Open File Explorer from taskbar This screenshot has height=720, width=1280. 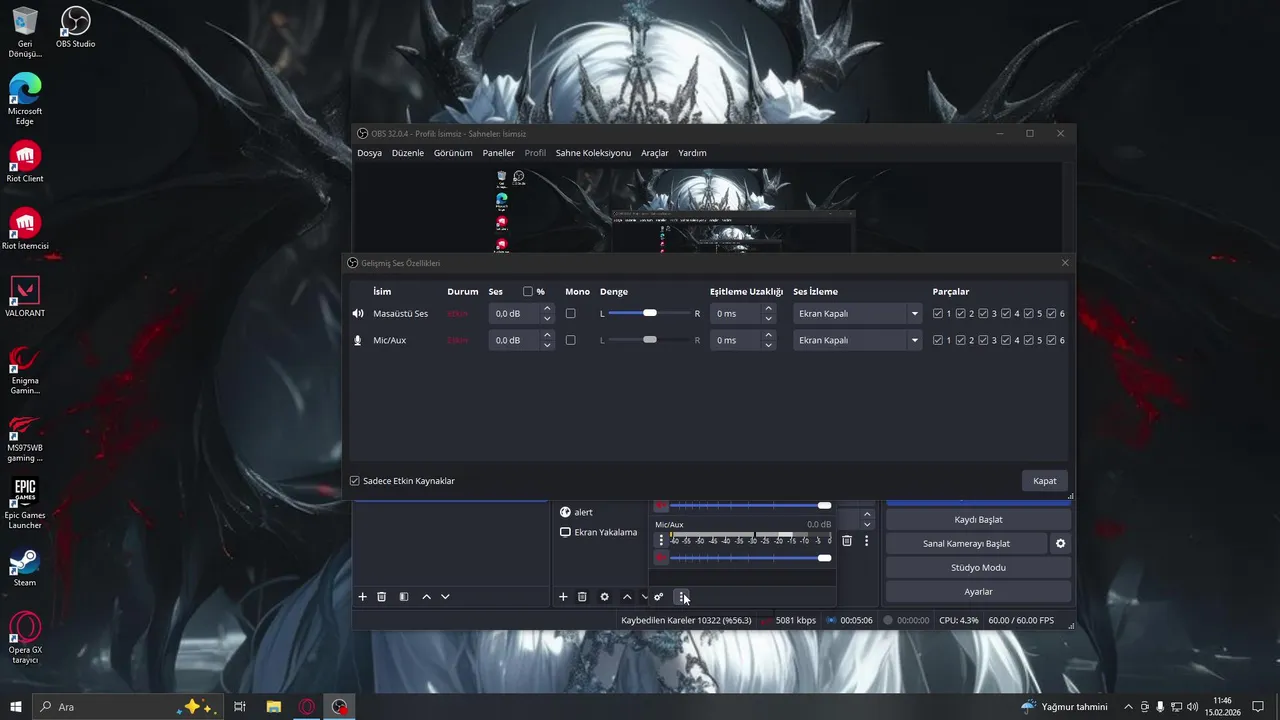click(273, 706)
